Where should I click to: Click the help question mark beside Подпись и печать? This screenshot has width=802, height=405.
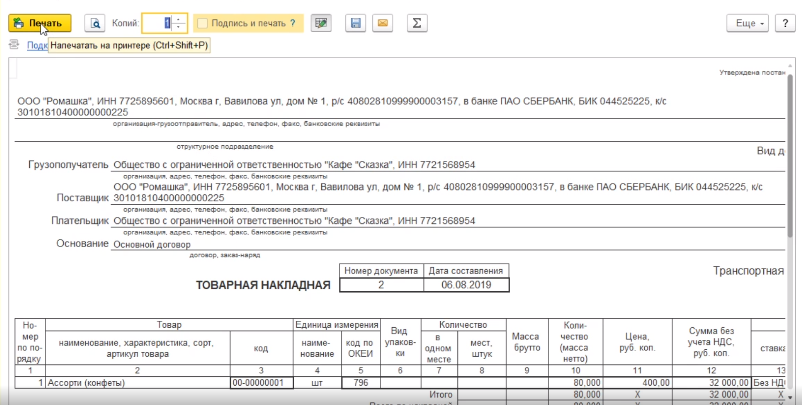pyautogui.click(x=293, y=22)
